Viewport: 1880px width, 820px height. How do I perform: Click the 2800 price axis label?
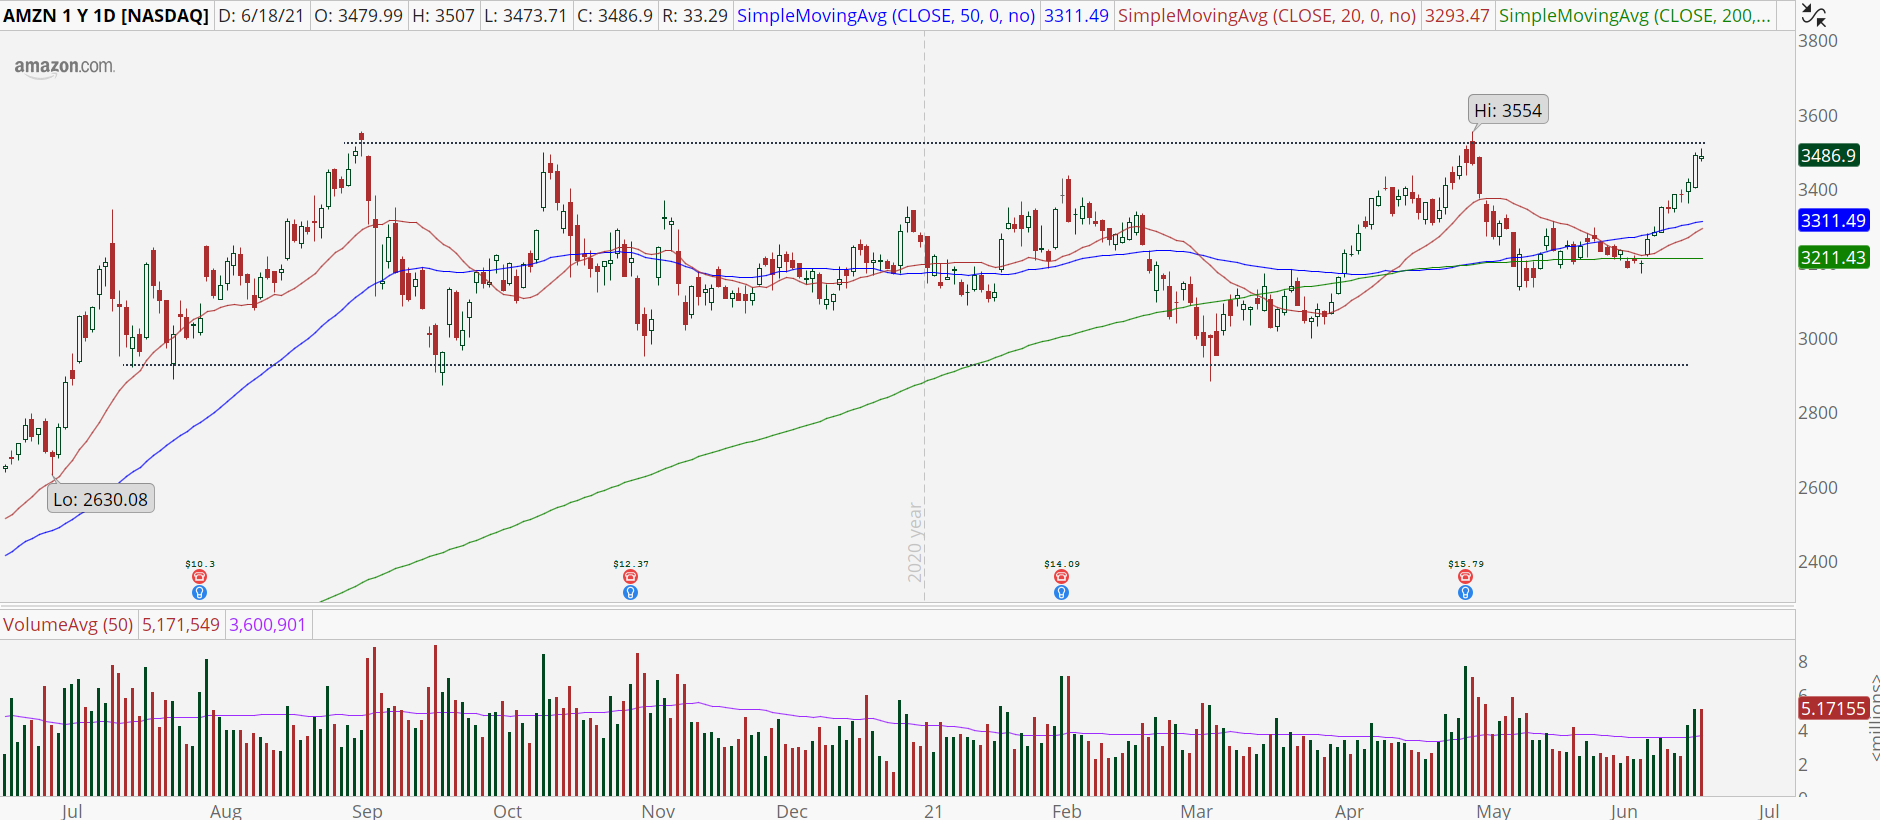tap(1818, 413)
